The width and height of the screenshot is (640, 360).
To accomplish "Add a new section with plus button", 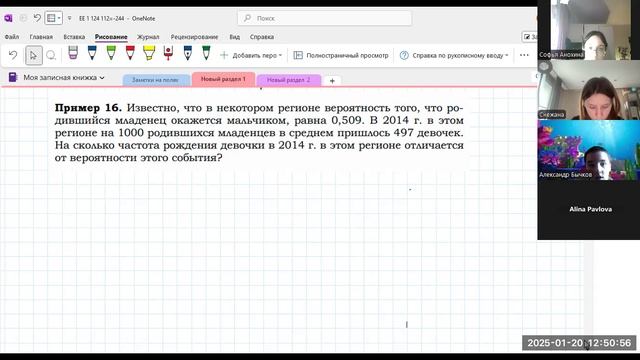I will [332, 81].
